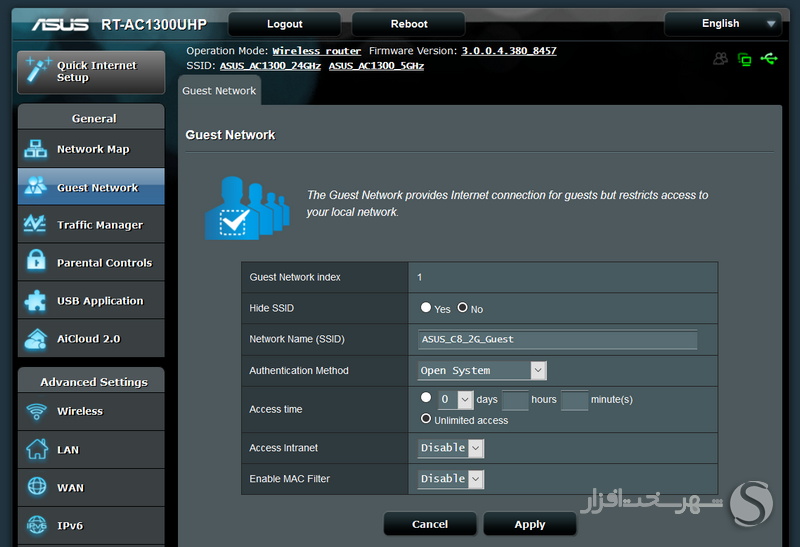This screenshot has height=547, width=800.
Task: Open the Access Intranet dropdown
Action: (x=451, y=448)
